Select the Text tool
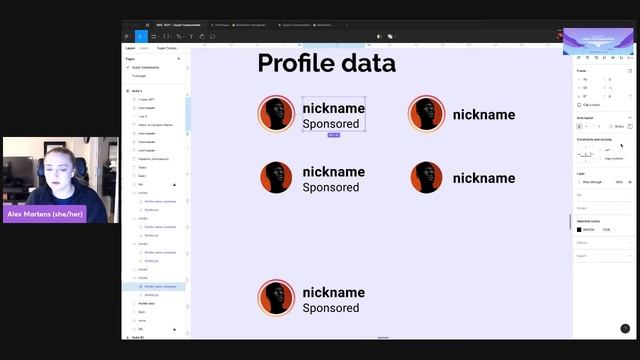 pyautogui.click(x=191, y=36)
